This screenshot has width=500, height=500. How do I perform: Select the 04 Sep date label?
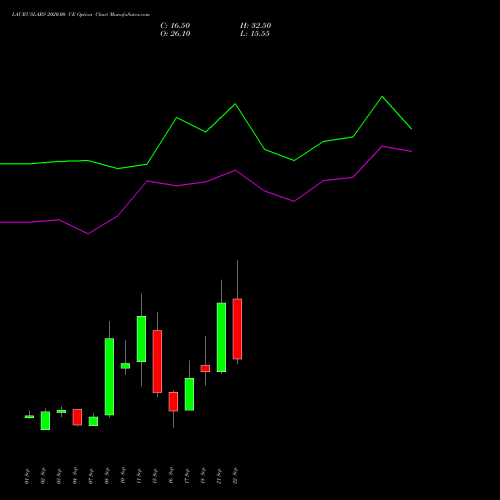[75, 476]
